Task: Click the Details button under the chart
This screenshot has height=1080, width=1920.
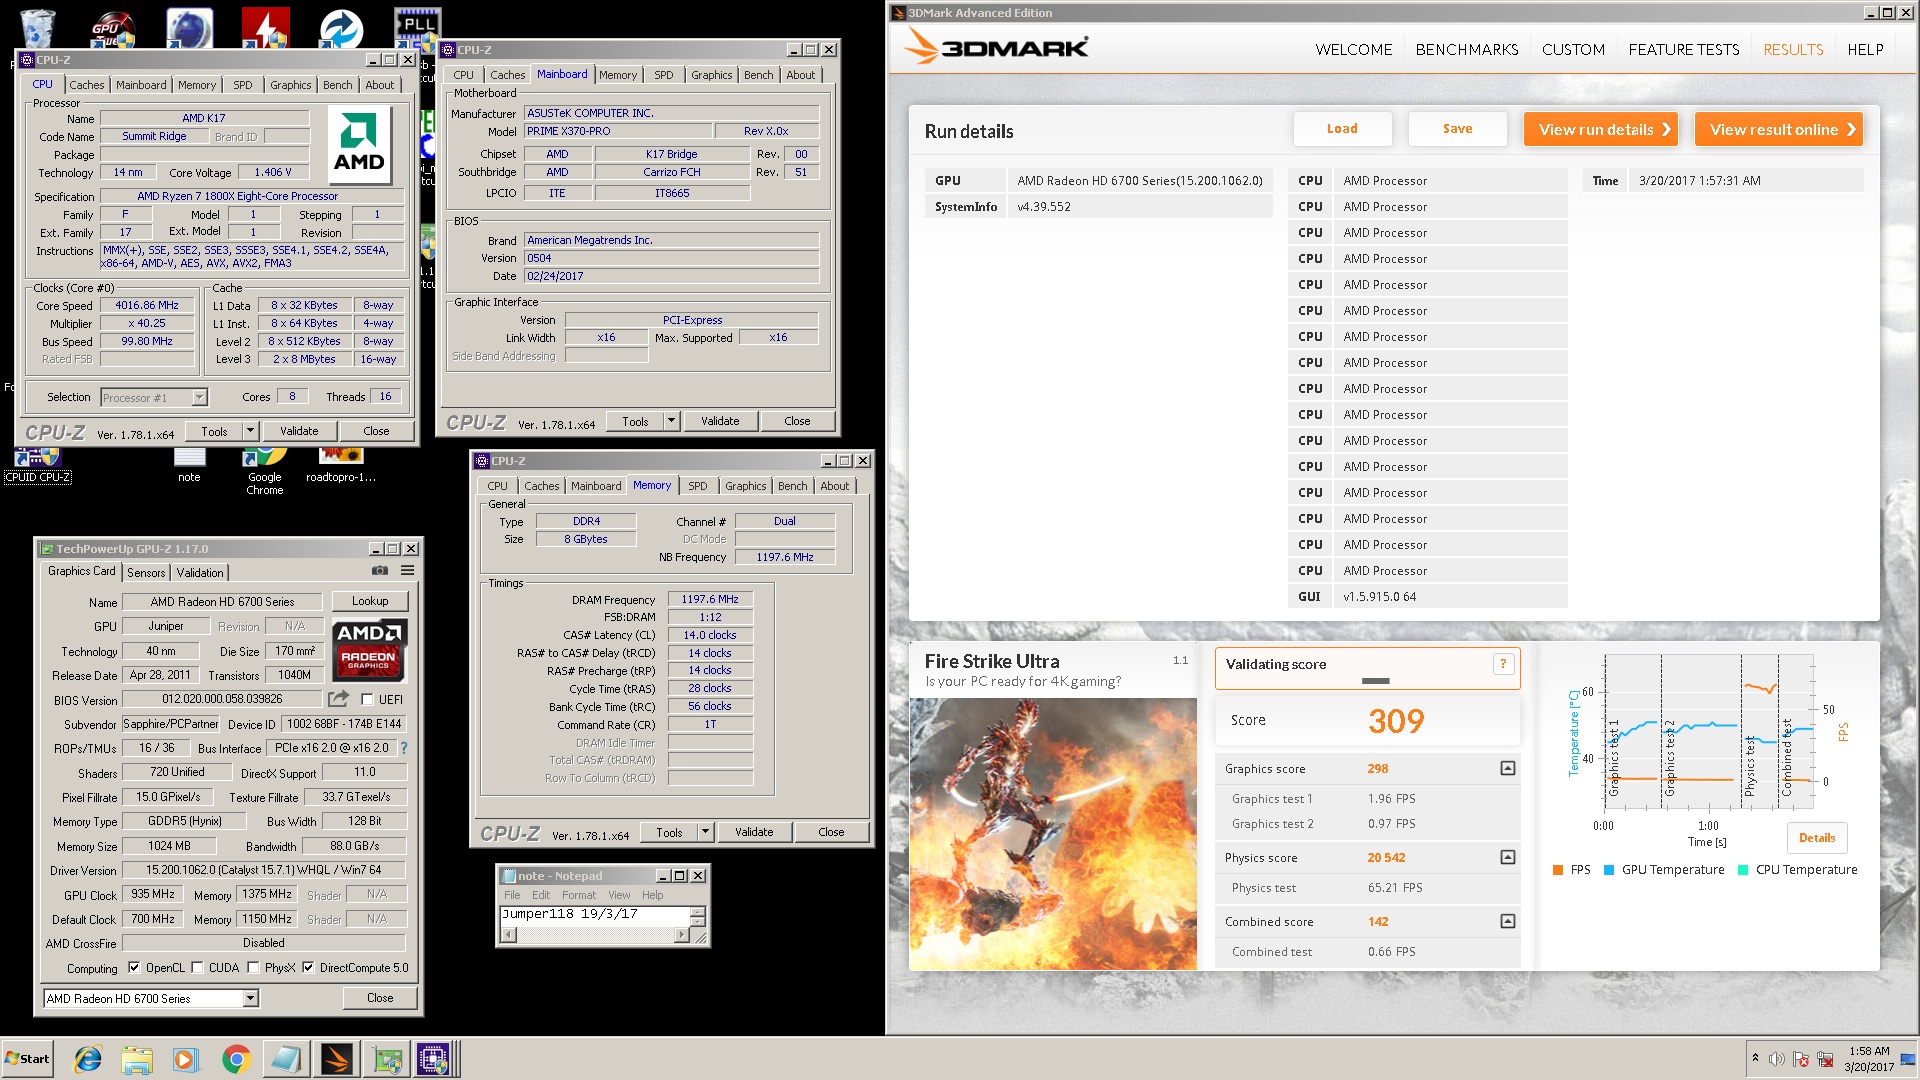Action: (1816, 838)
